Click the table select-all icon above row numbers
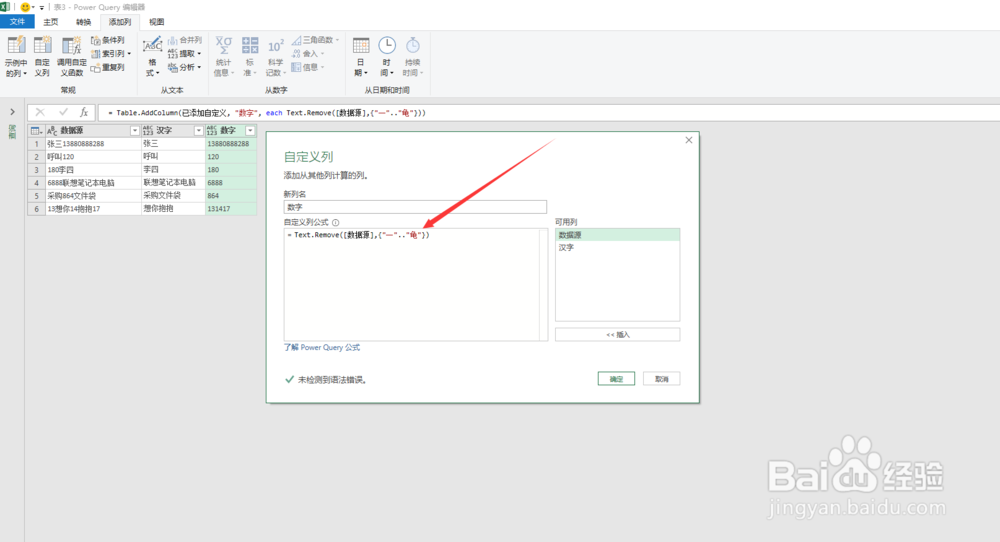 point(36,131)
